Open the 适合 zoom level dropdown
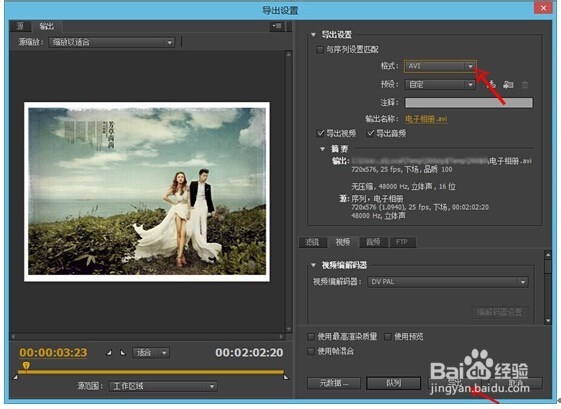This screenshot has width=561, height=409. coord(151,353)
